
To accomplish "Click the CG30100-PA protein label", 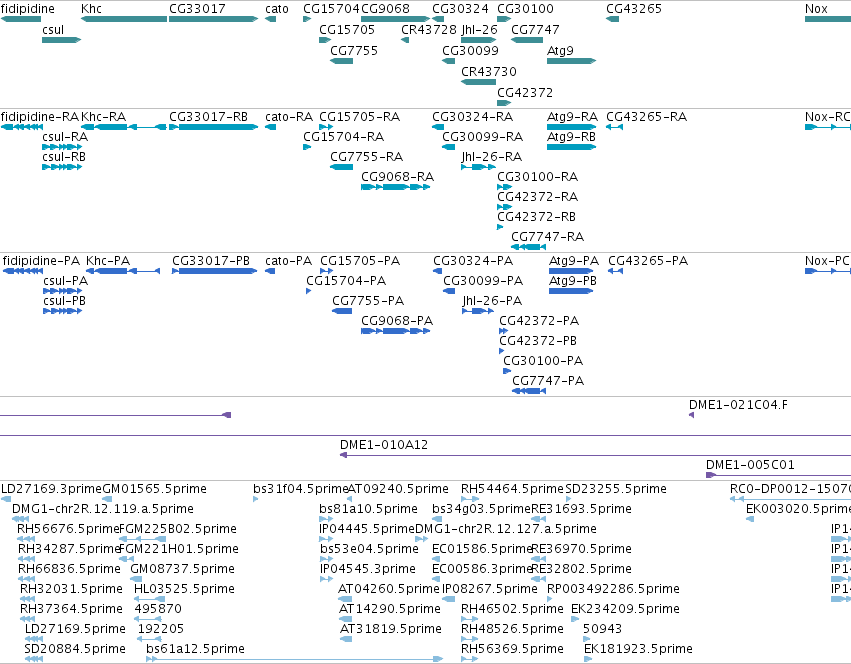I will (543, 361).
